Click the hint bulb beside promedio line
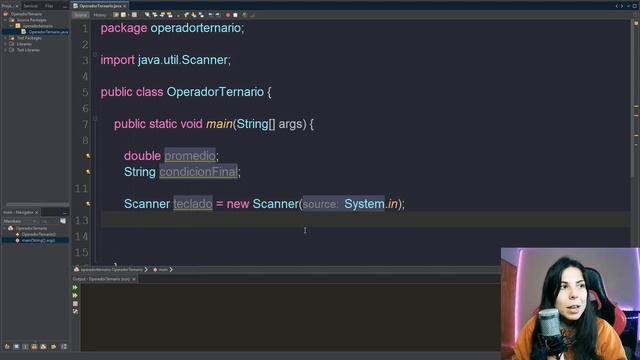 88,156
